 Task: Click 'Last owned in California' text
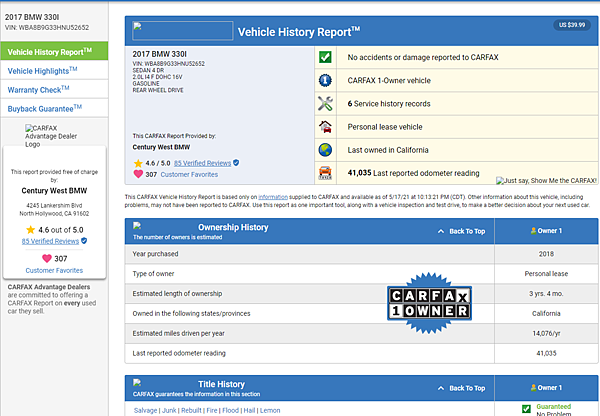pyautogui.click(x=388, y=150)
